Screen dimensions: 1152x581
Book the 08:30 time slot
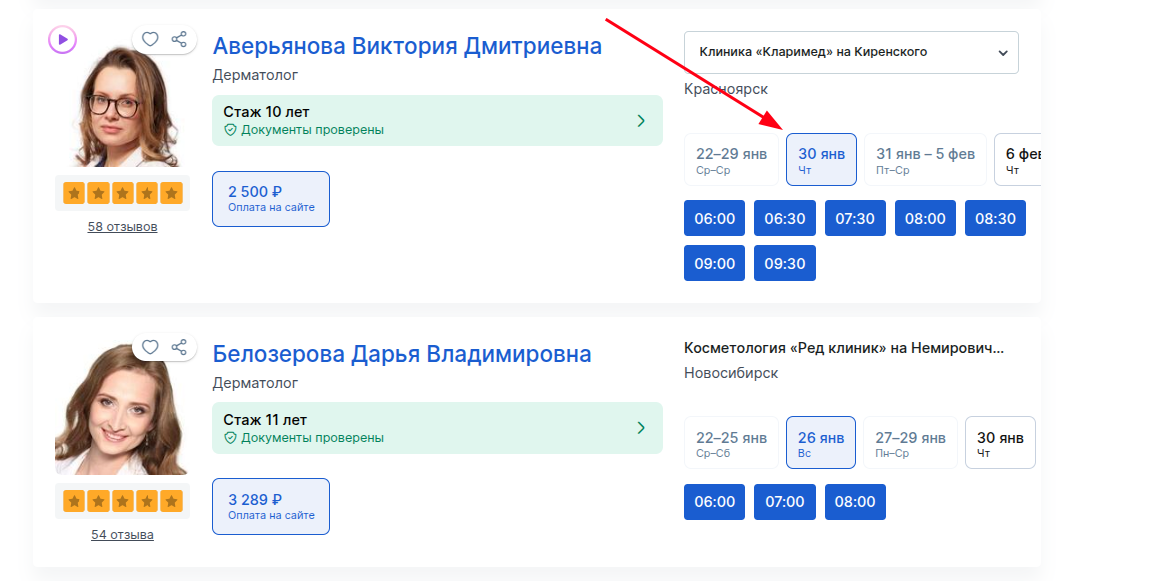(x=996, y=218)
